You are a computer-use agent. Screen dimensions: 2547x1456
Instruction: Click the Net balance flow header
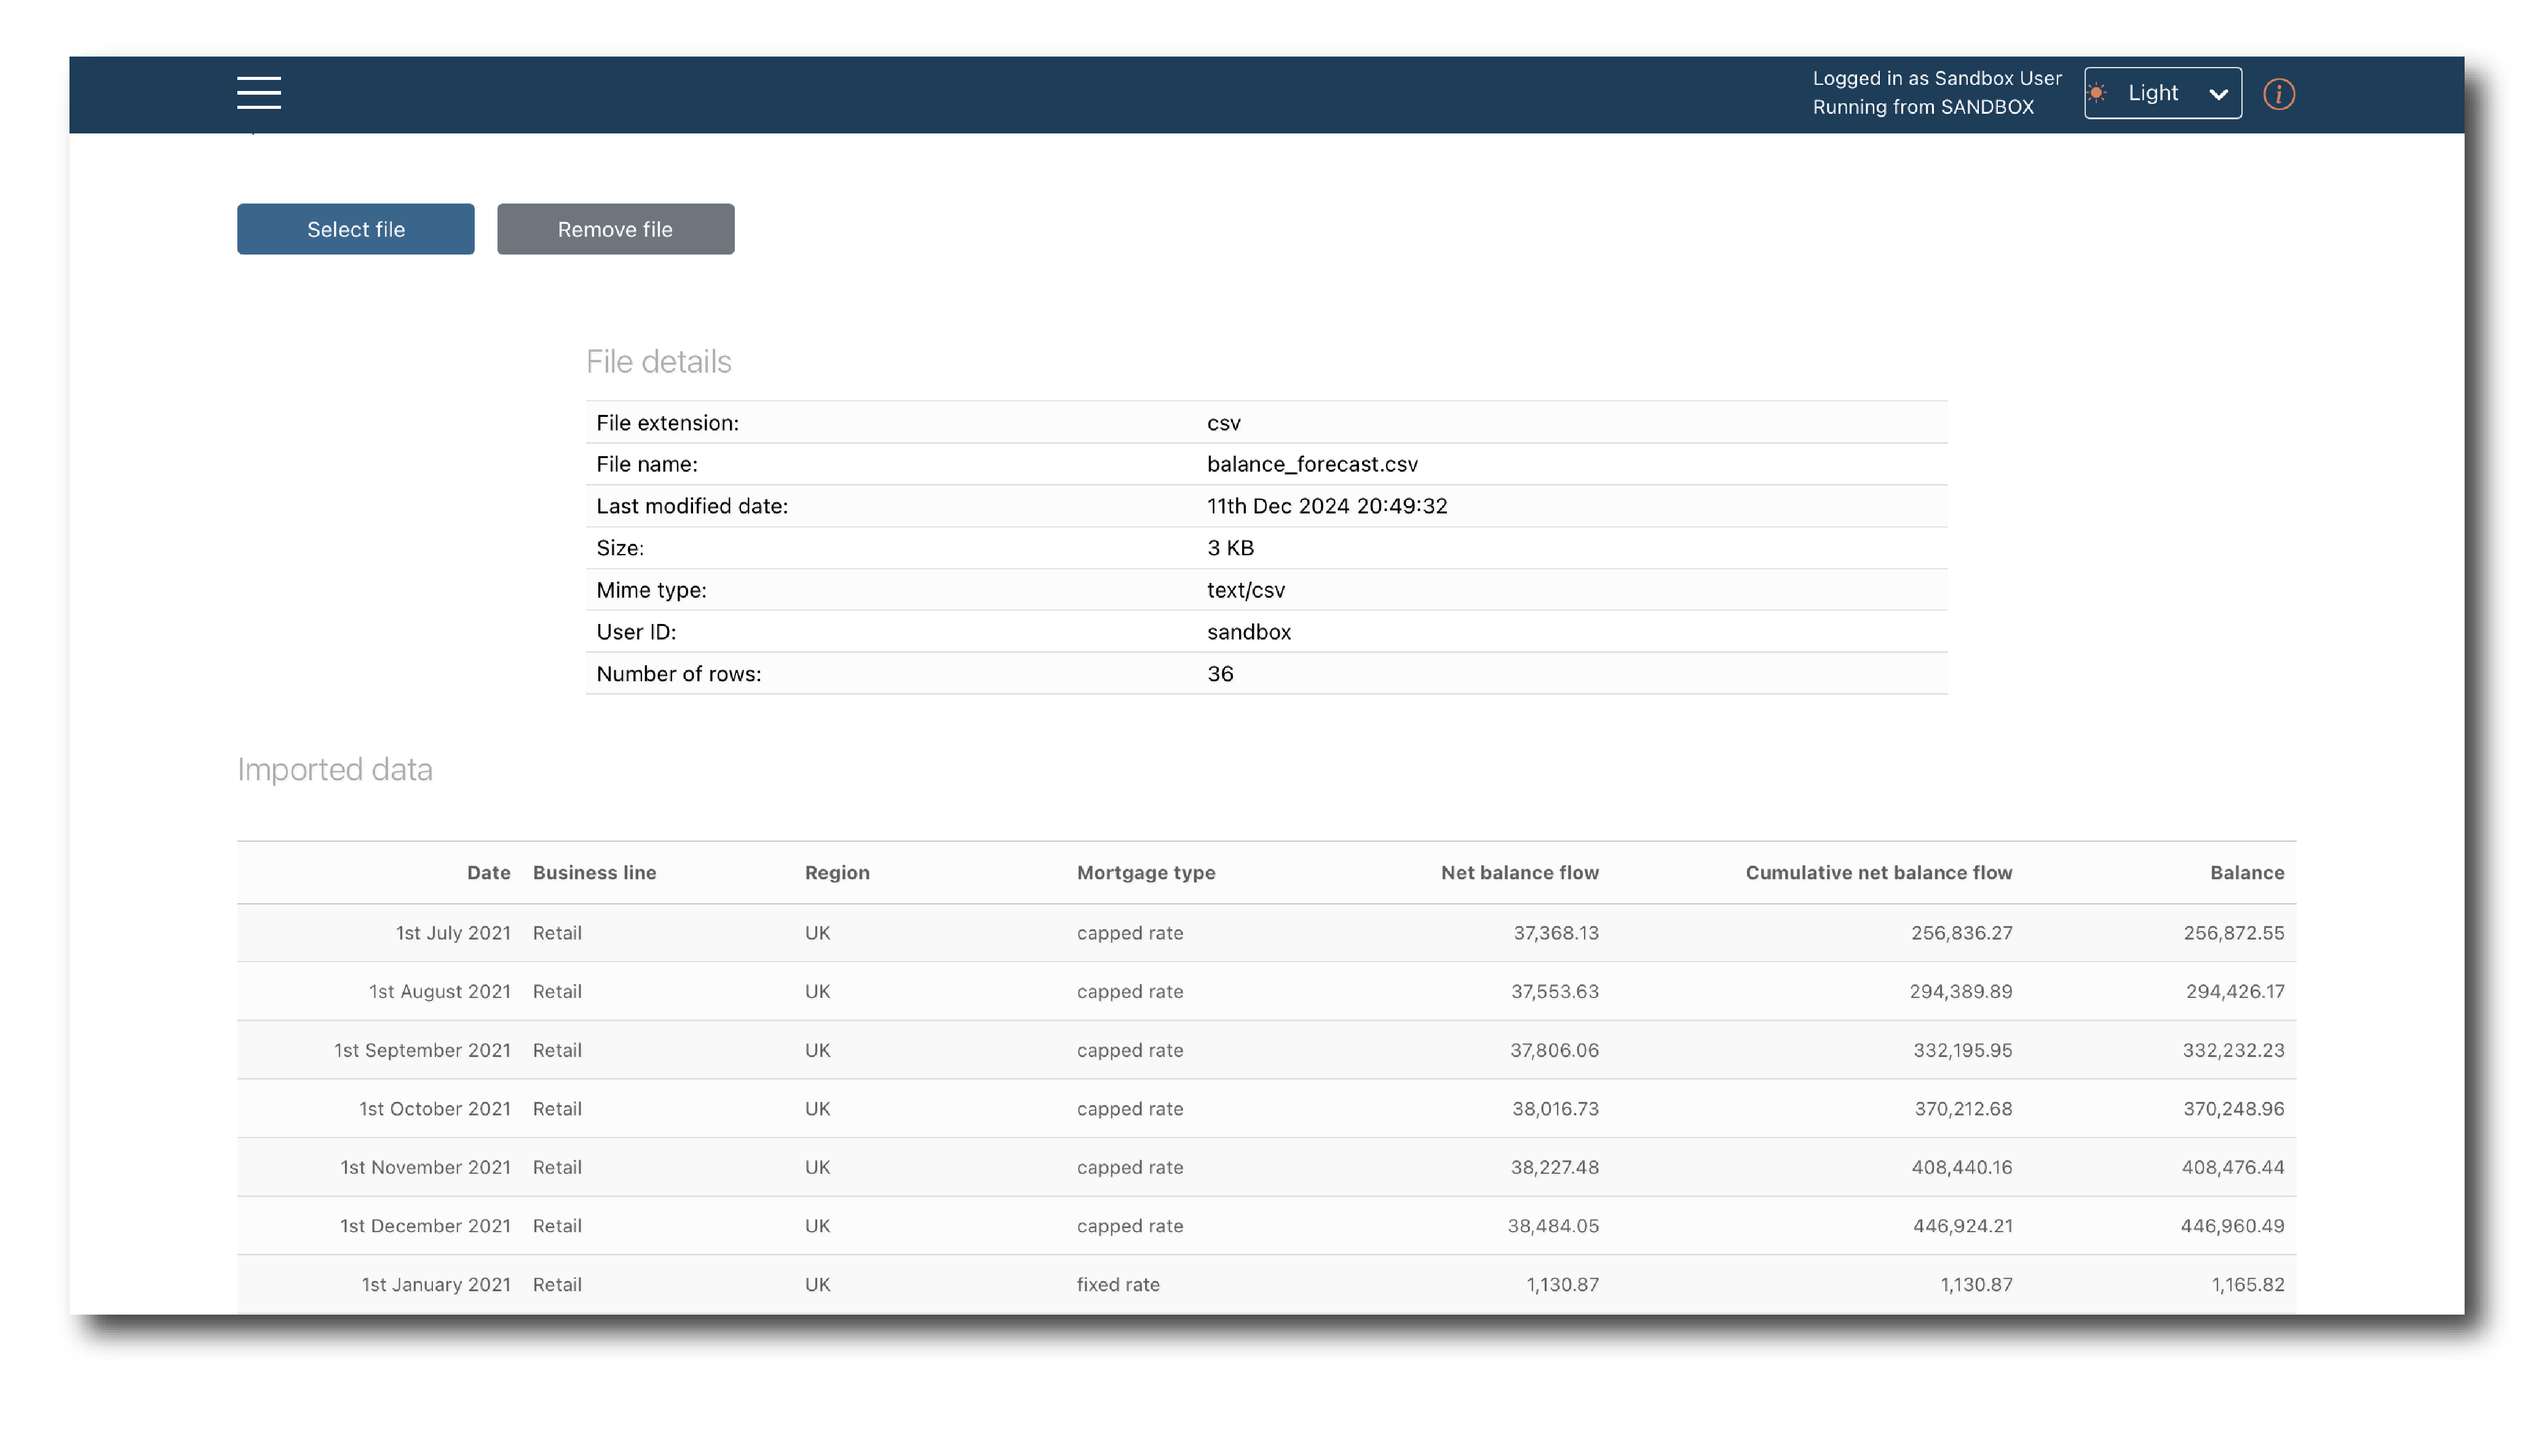tap(1519, 872)
